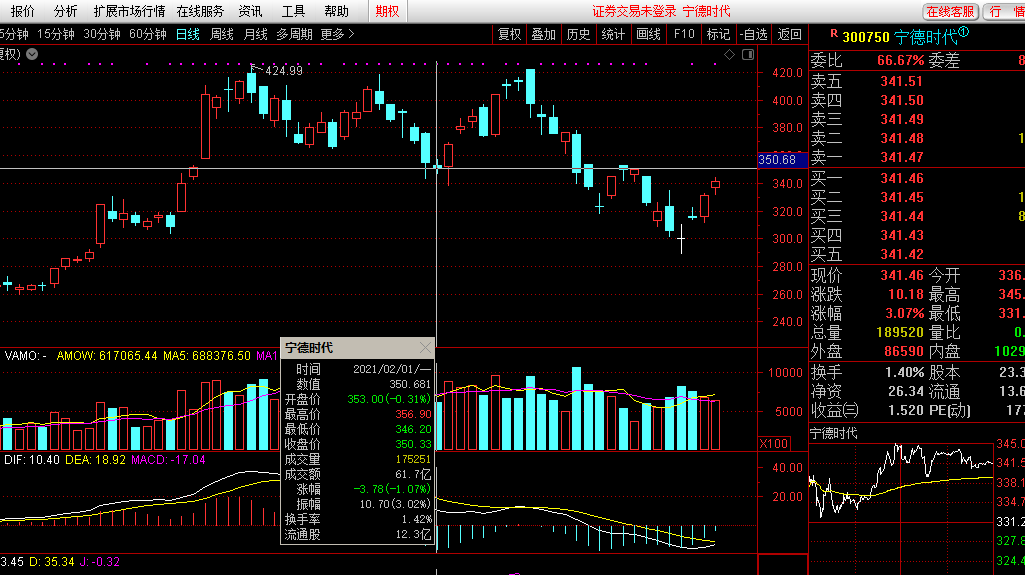
Task: Click the 委比 value 66.67%
Action: click(x=900, y=60)
